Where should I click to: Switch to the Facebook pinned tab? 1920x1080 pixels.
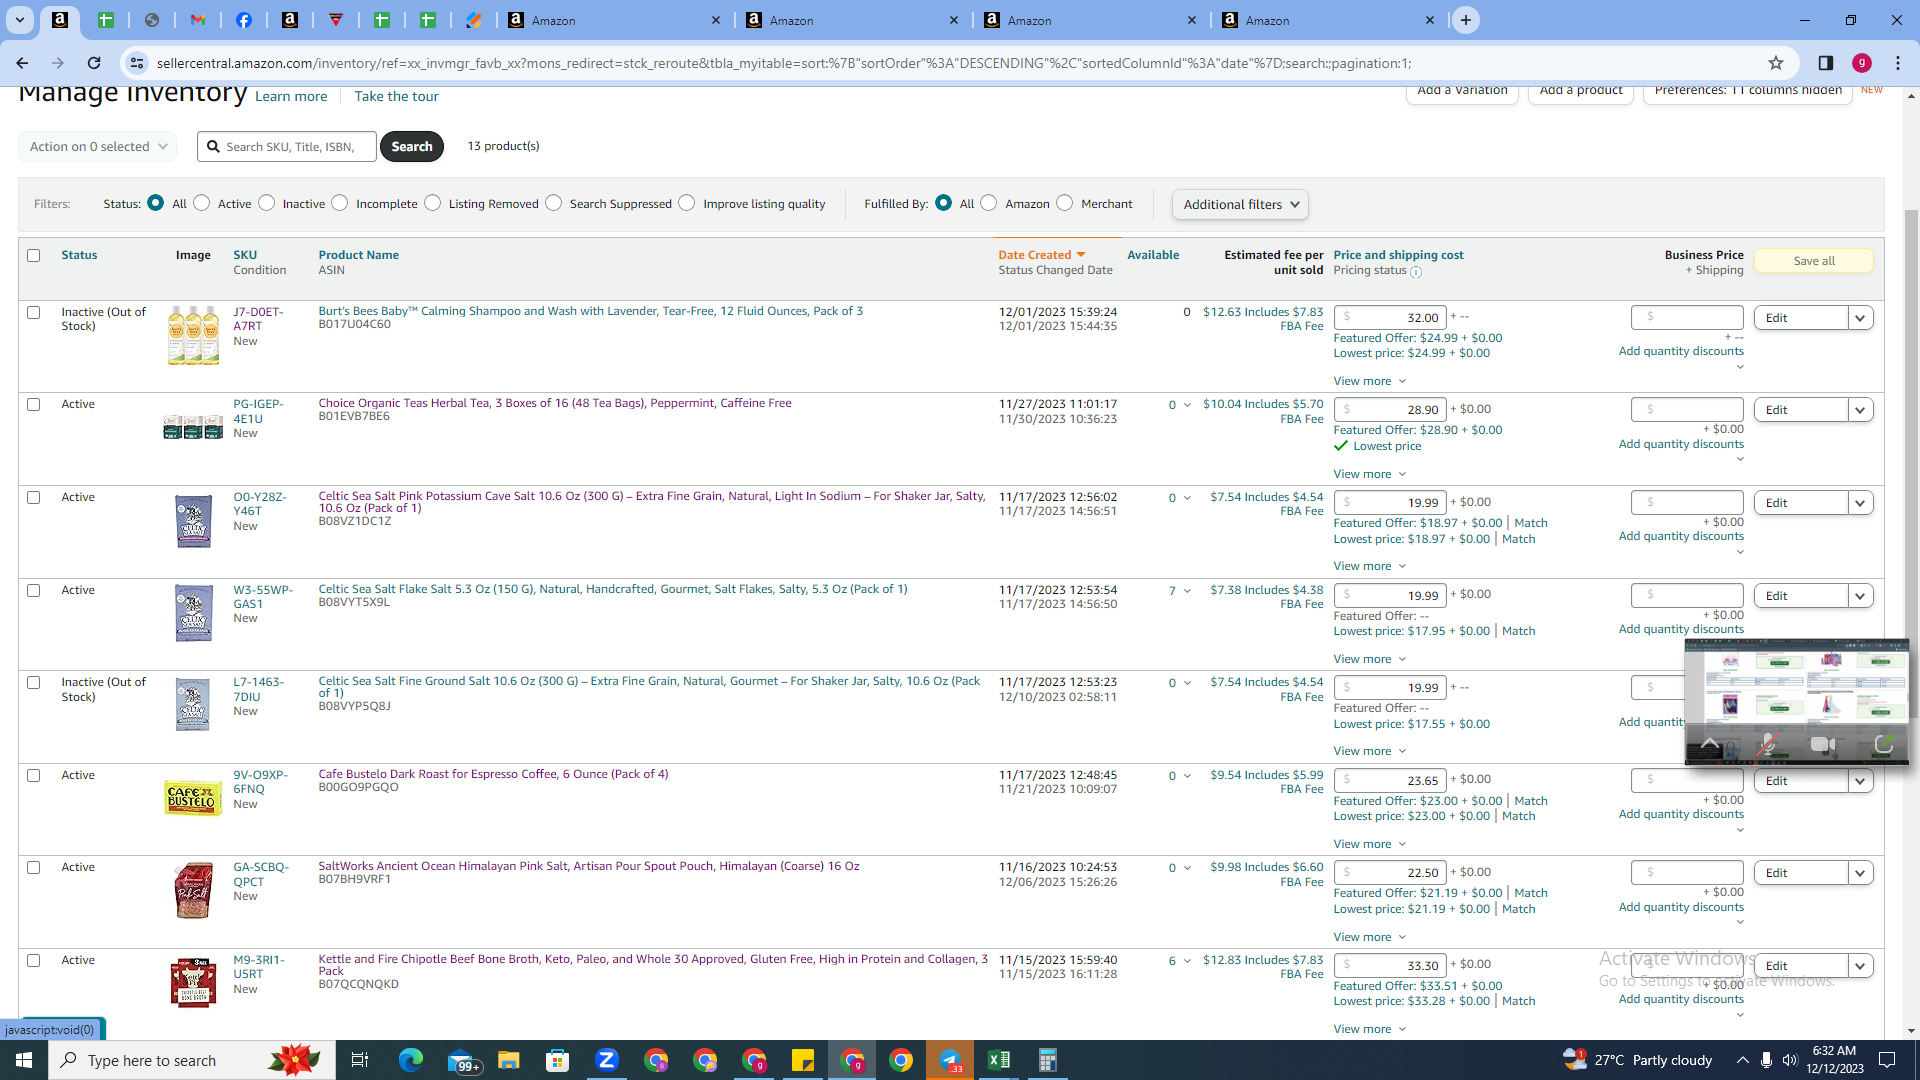click(x=244, y=20)
